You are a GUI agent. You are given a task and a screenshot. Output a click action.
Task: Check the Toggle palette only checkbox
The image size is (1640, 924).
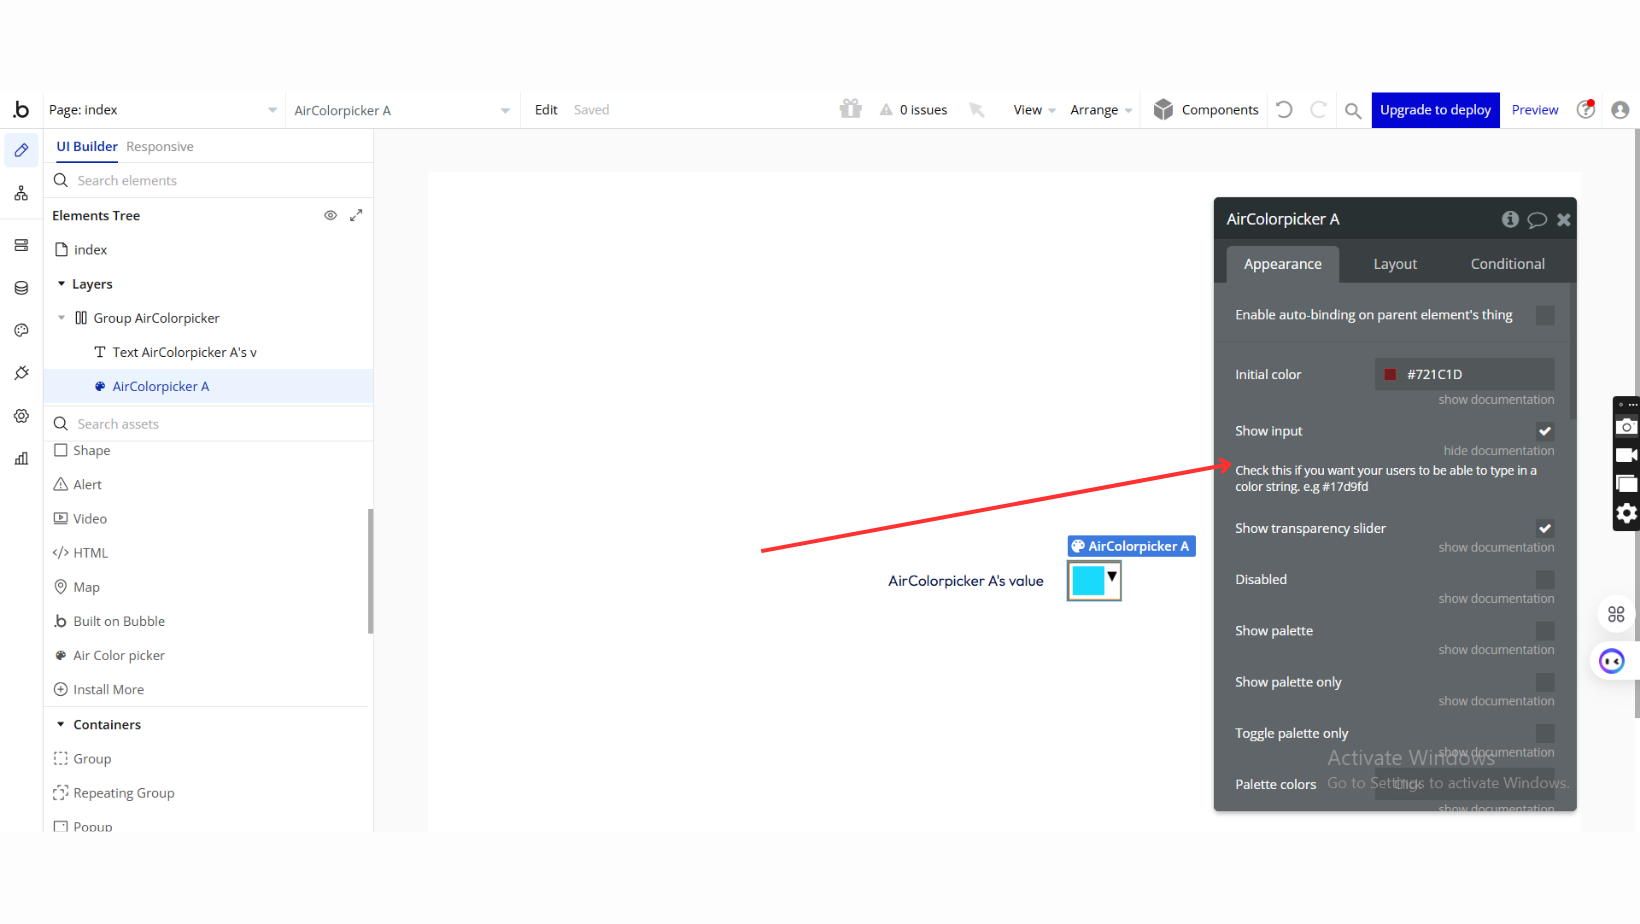point(1545,734)
